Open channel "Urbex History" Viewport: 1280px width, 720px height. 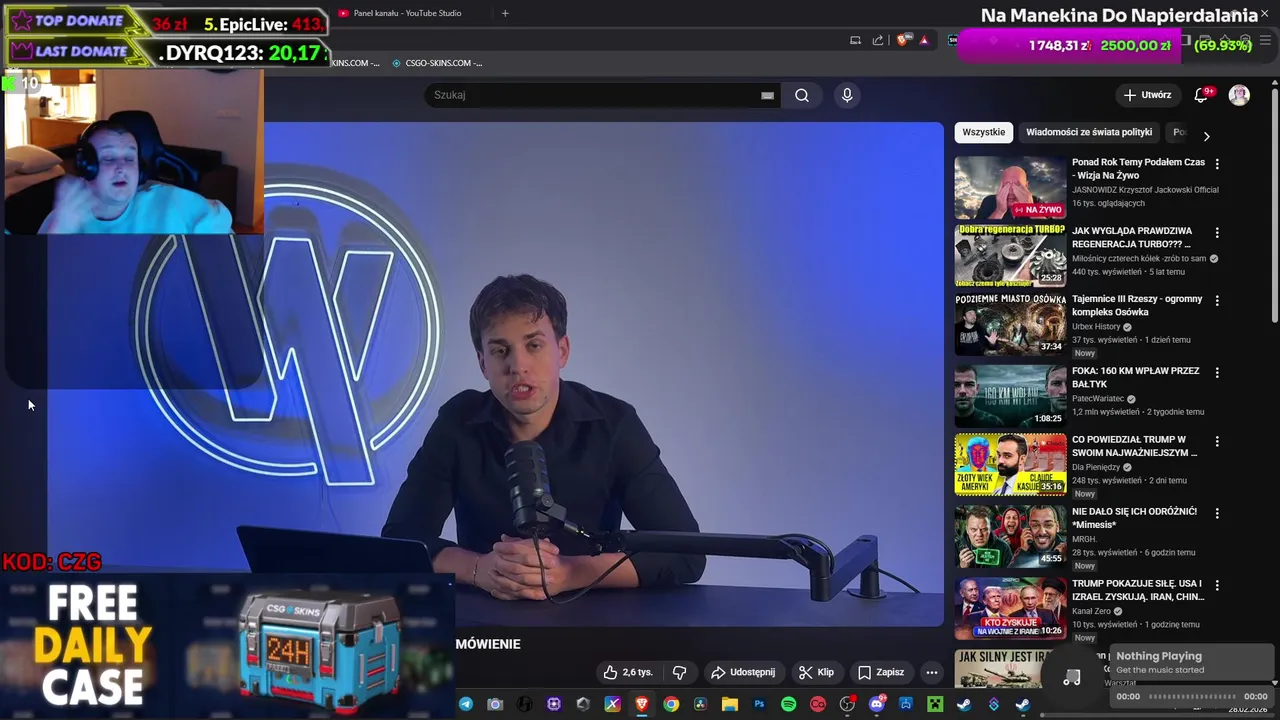coord(1096,327)
